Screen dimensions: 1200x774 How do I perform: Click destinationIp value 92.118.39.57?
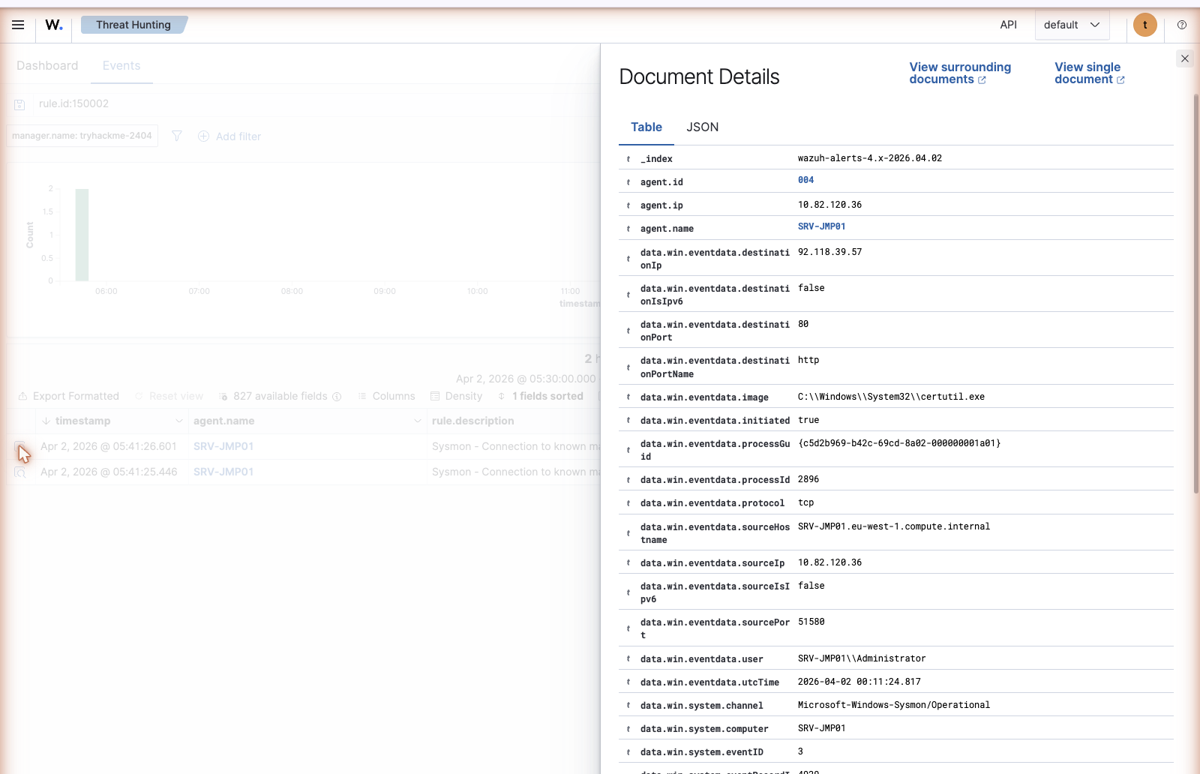tap(830, 252)
